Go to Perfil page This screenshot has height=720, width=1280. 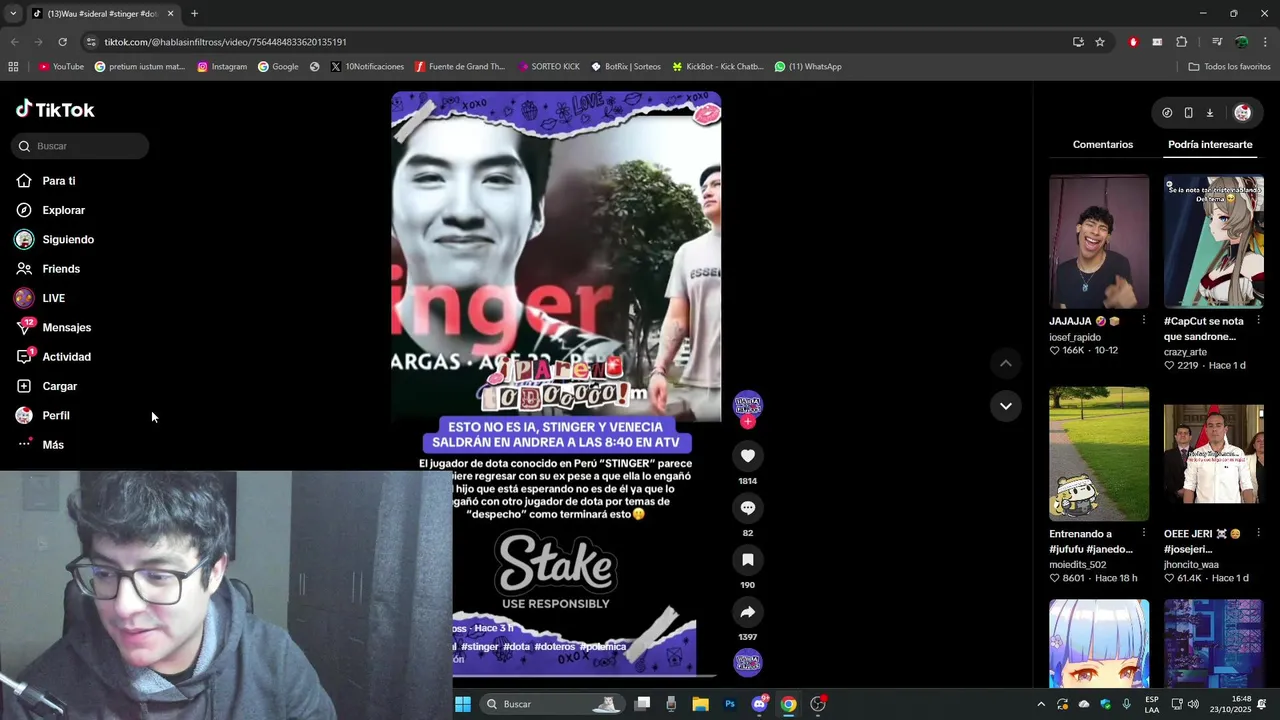point(56,415)
